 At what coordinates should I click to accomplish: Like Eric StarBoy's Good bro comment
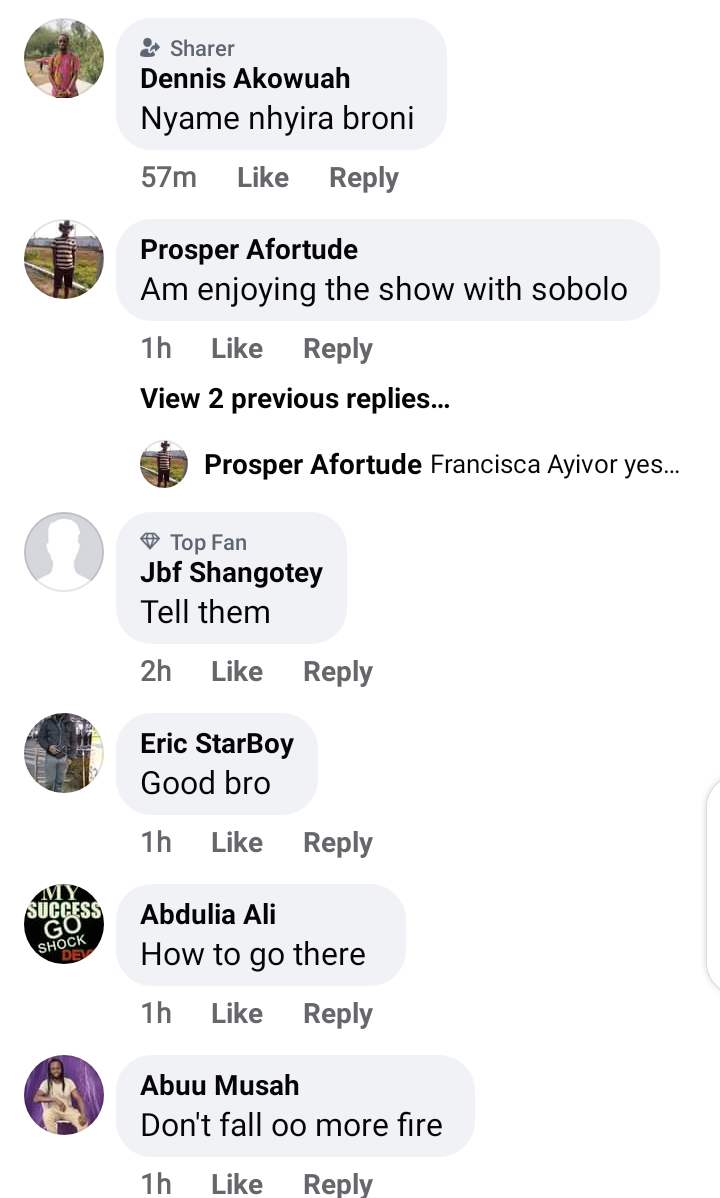click(x=237, y=843)
